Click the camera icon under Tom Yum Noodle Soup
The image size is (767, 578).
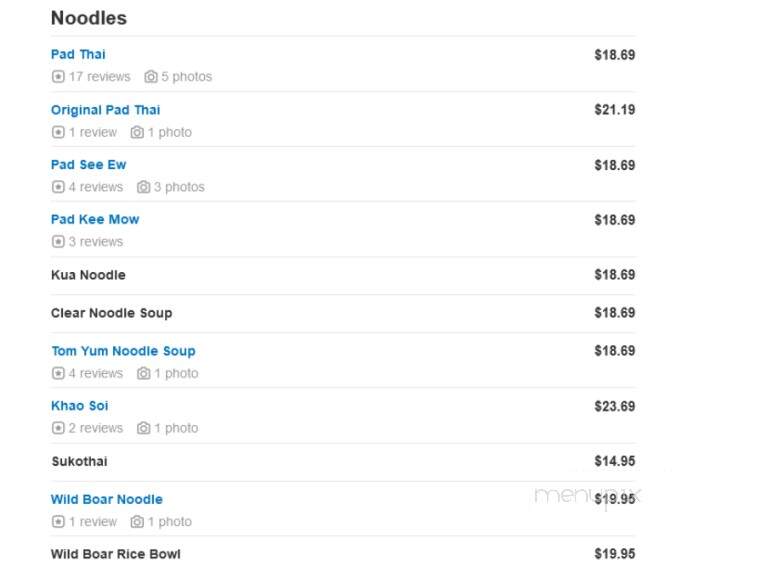pos(143,374)
